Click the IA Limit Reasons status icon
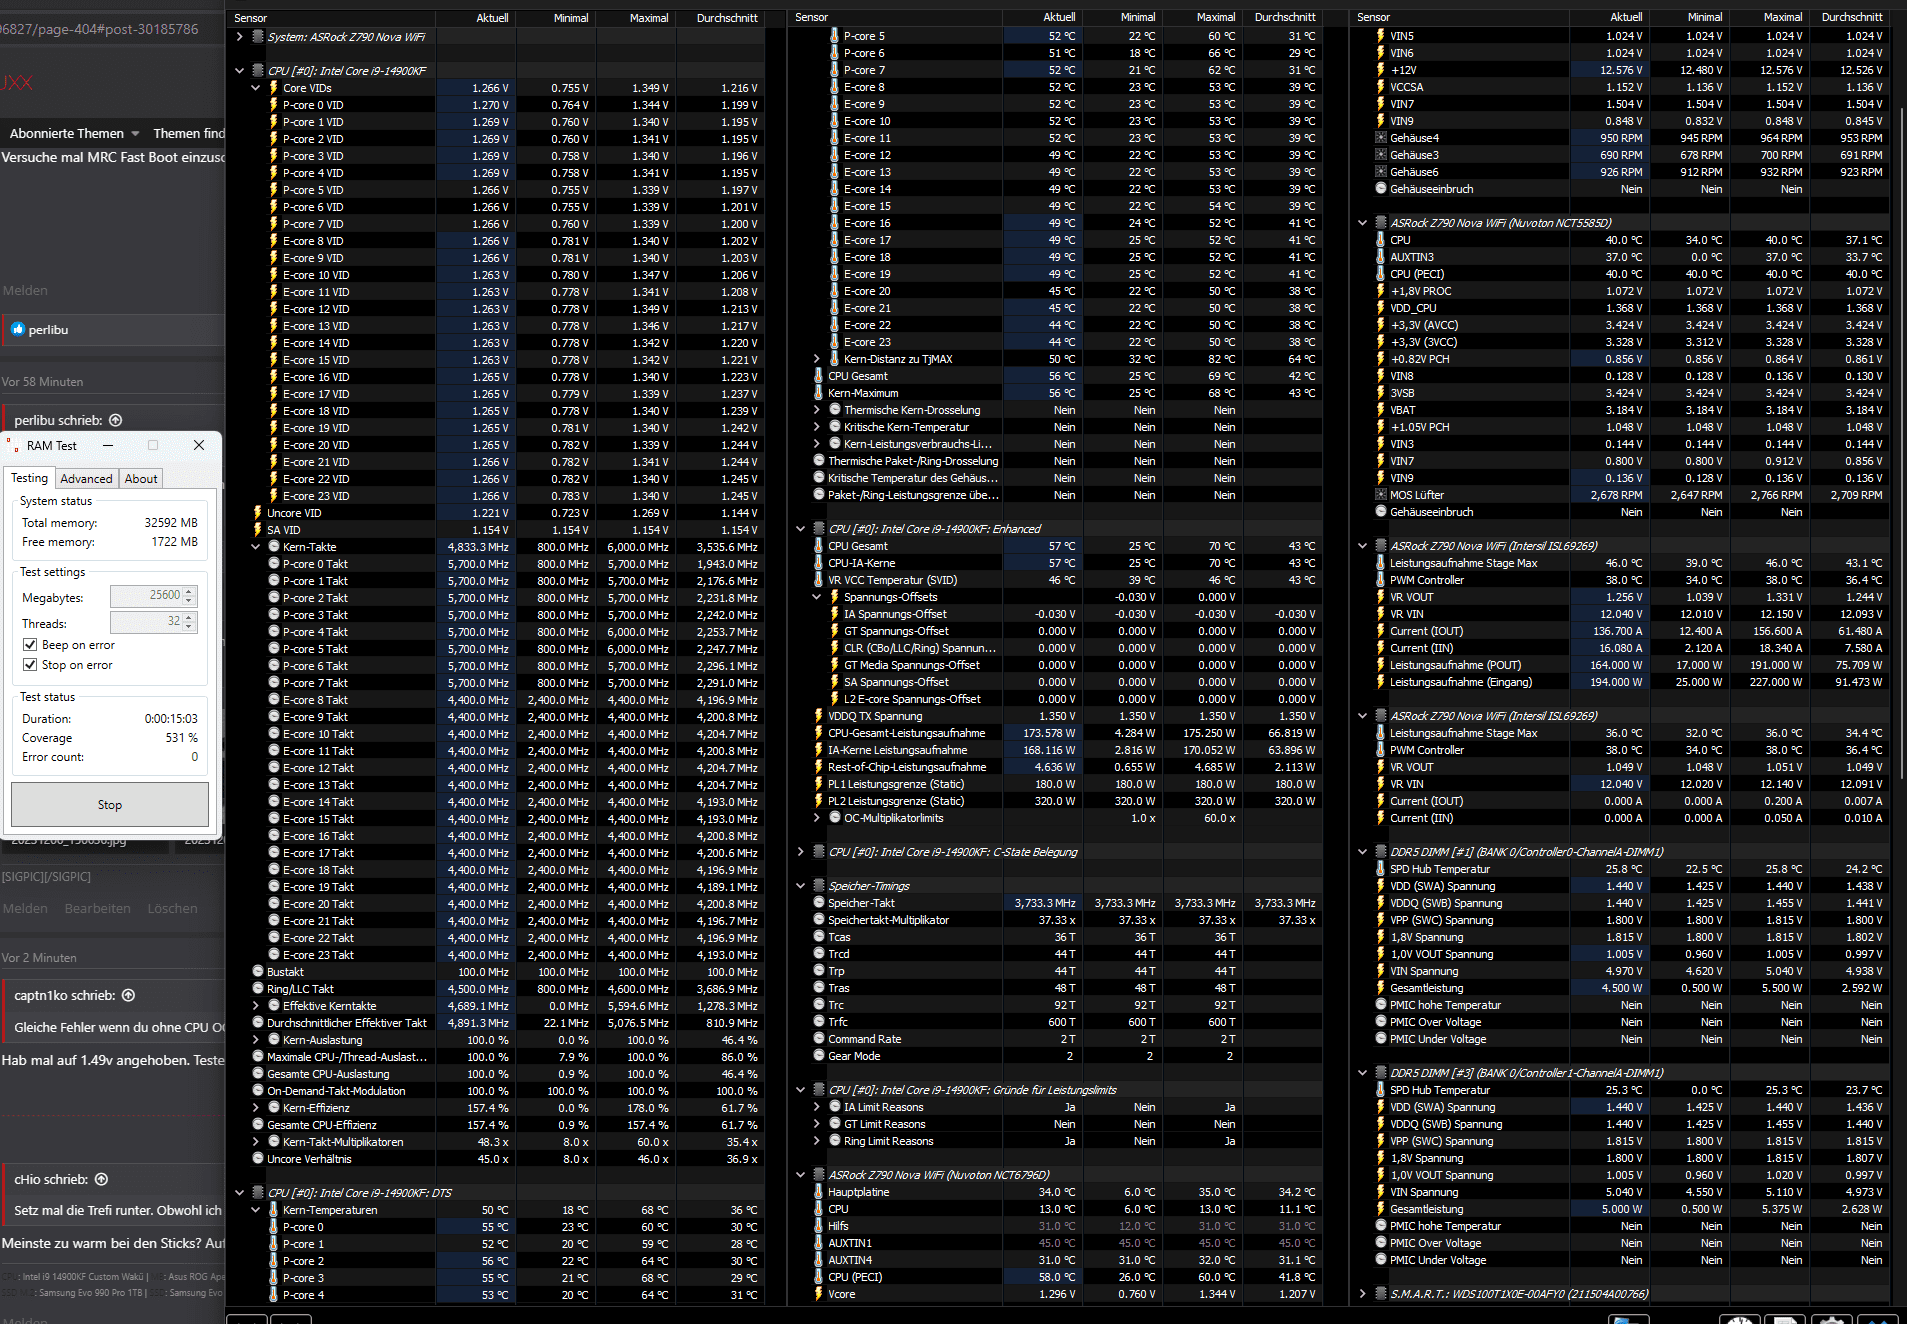Image resolution: width=1907 pixels, height=1324 pixels. 834,1107
